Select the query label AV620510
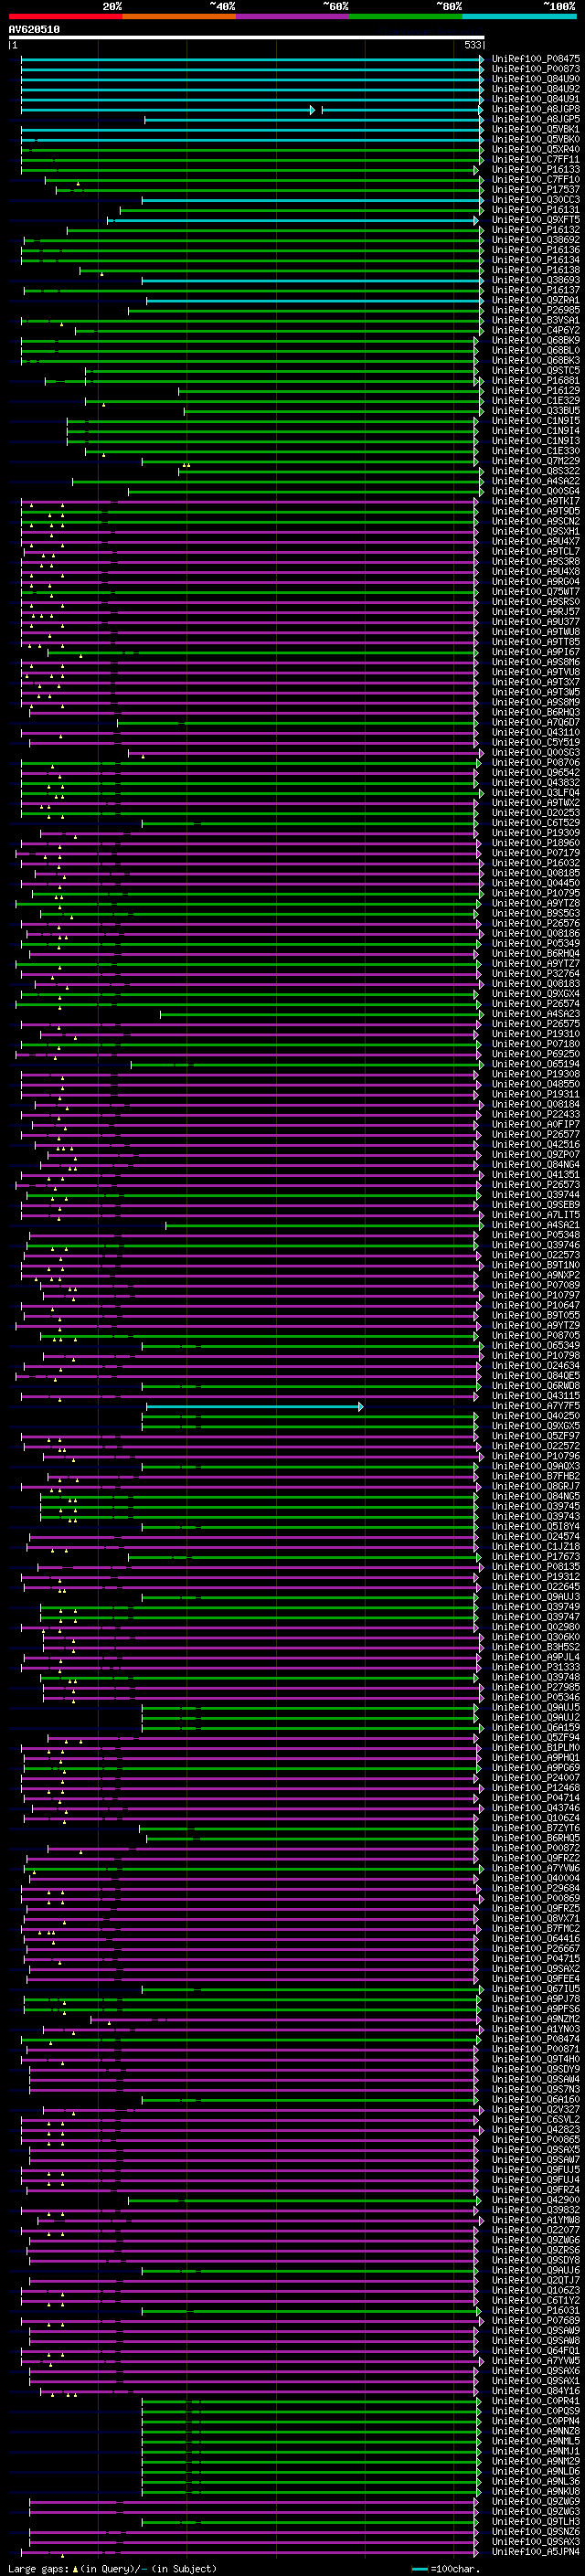Viewport: 585px width, 2576px height. 34,30
